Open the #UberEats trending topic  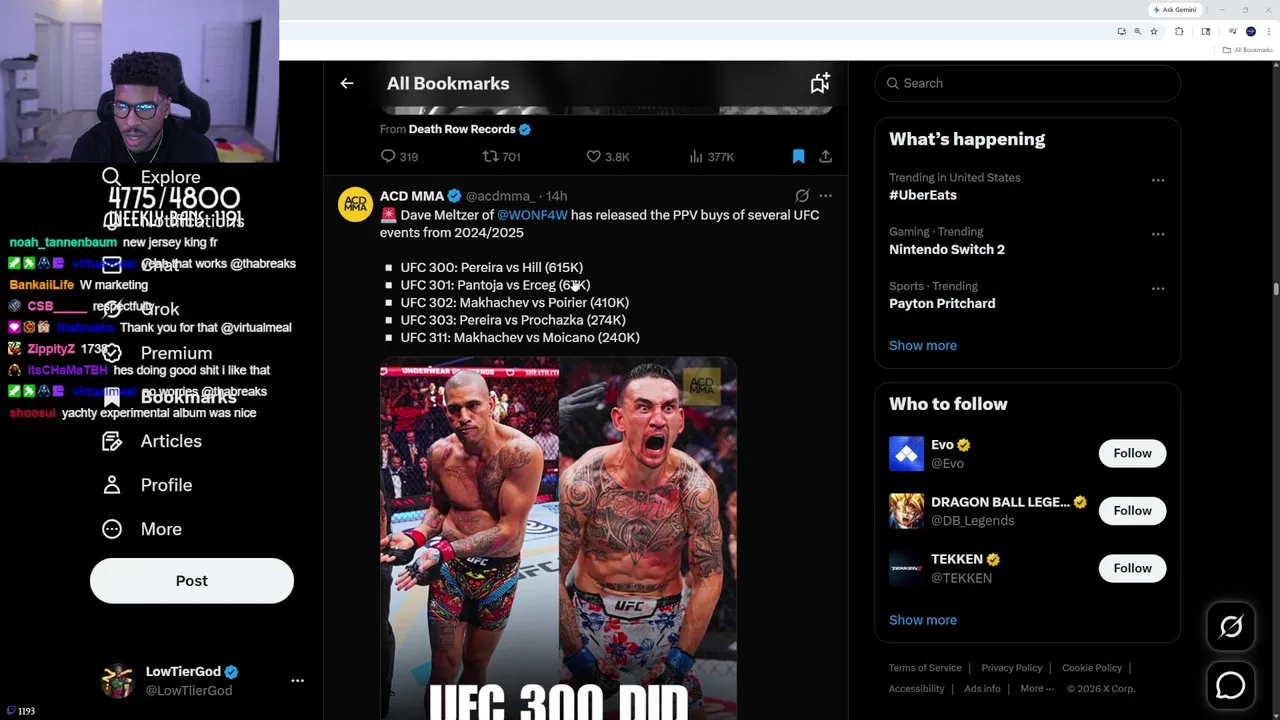pyautogui.click(x=923, y=195)
